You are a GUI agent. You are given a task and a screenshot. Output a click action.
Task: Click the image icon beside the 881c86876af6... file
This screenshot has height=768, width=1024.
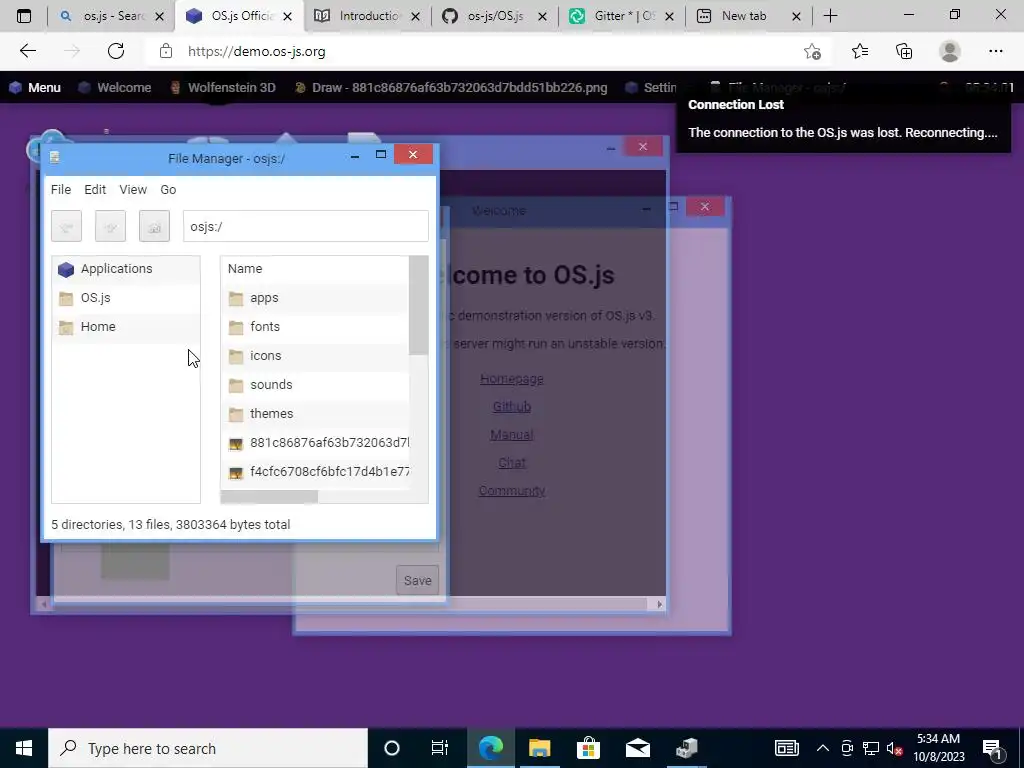click(x=236, y=444)
